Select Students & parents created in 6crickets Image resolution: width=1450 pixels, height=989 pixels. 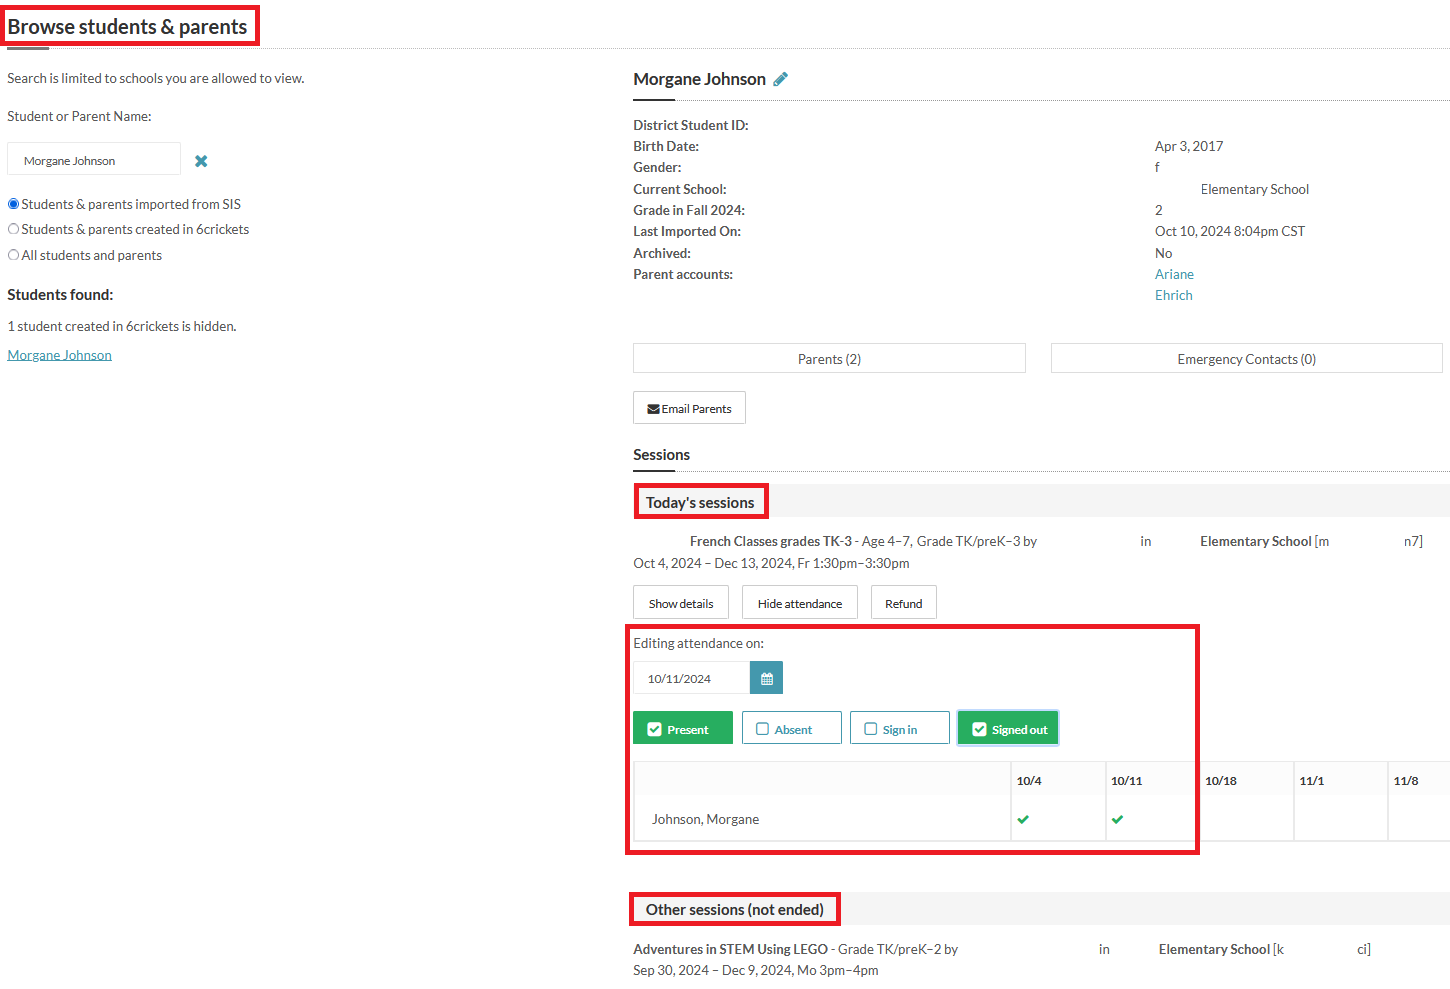pyautogui.click(x=14, y=229)
